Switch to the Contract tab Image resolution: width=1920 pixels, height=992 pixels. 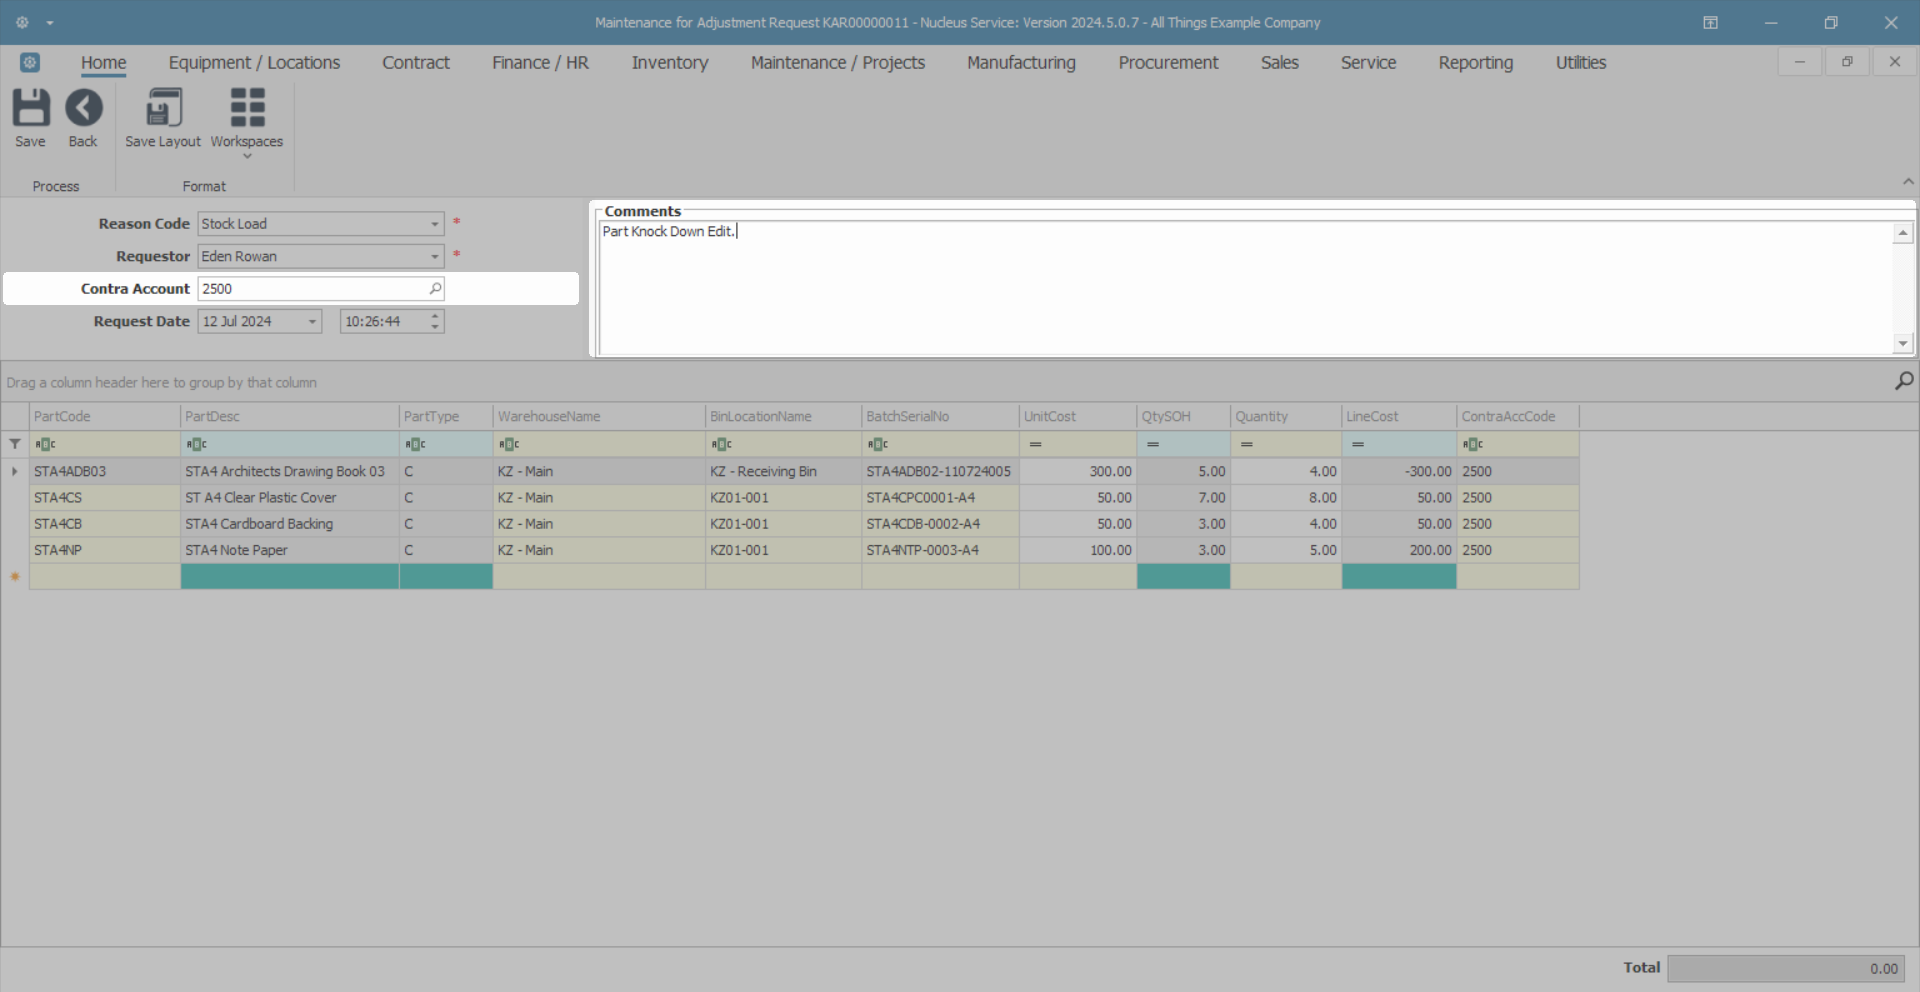point(416,63)
